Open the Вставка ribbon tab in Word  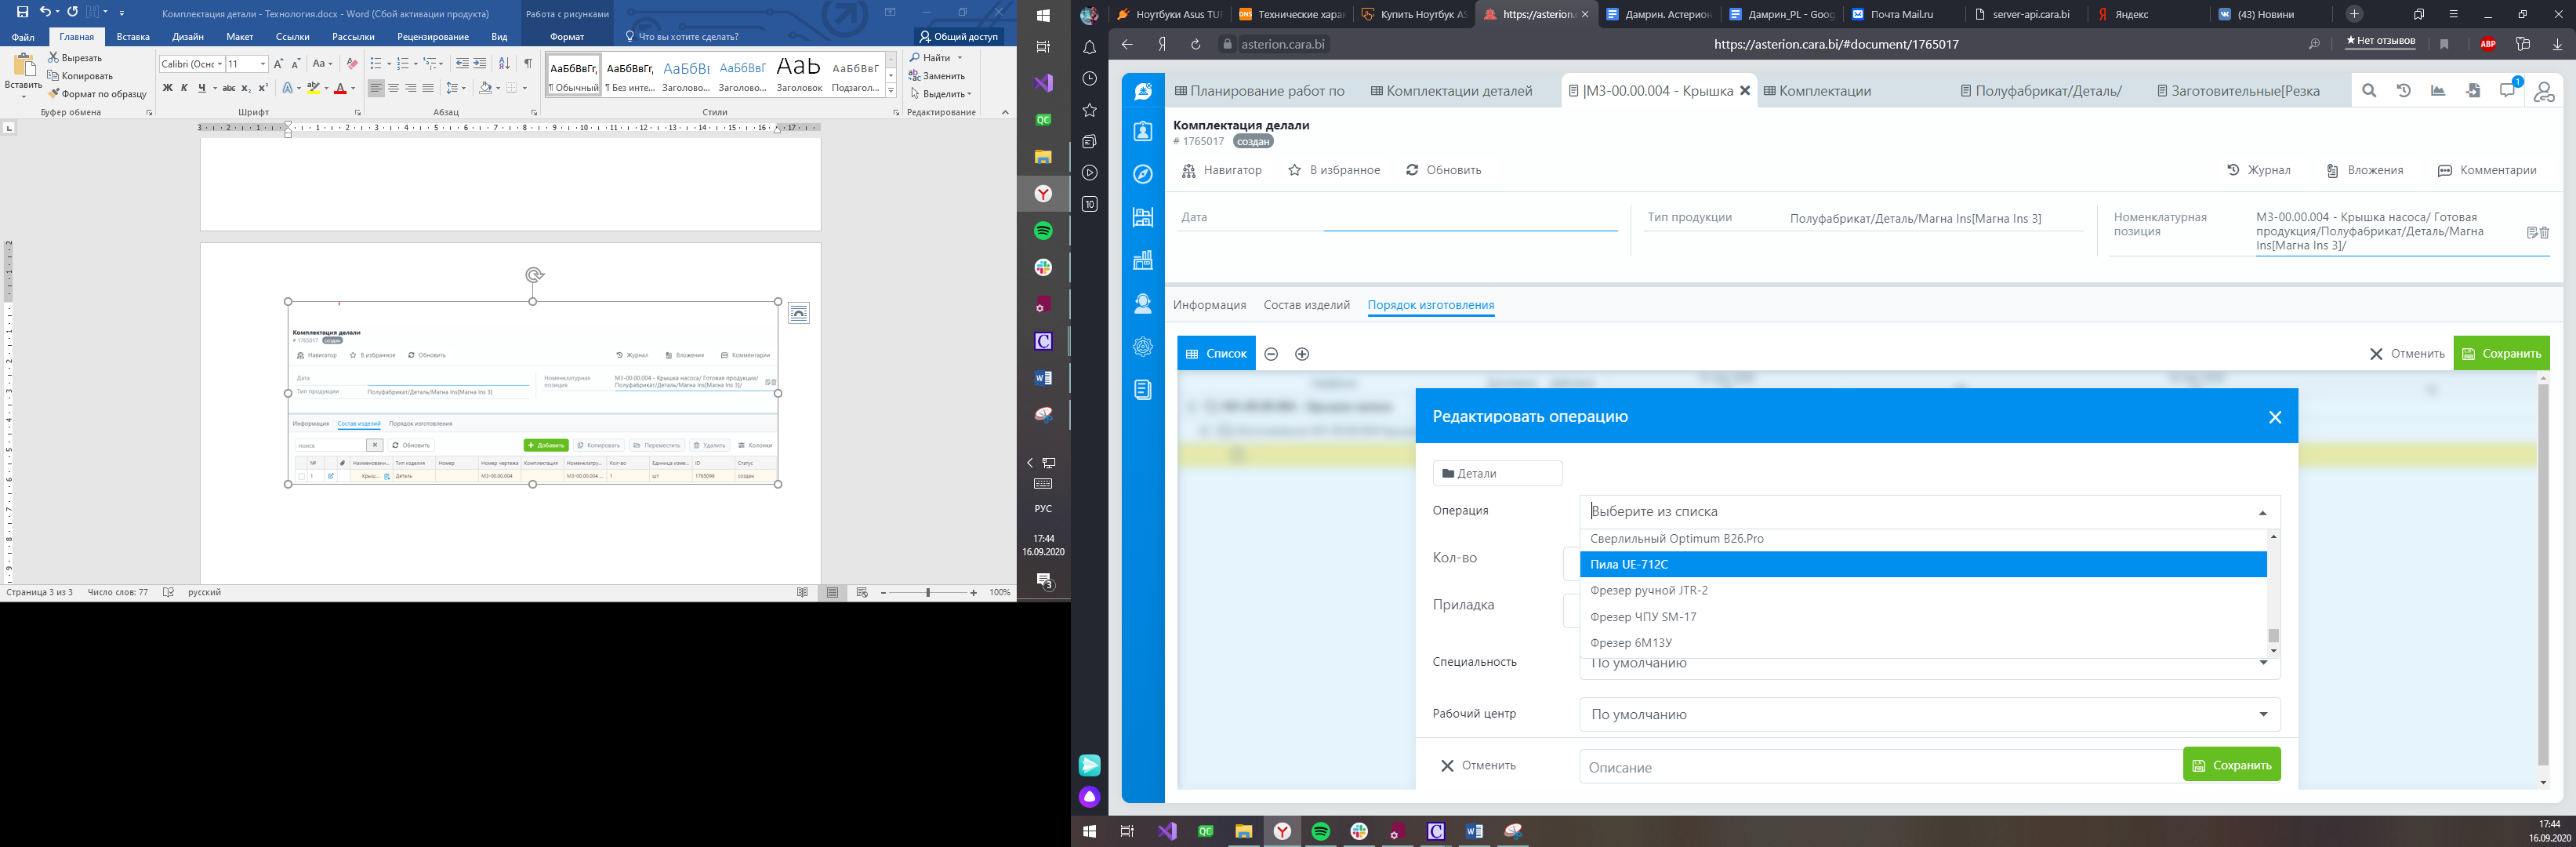[133, 37]
